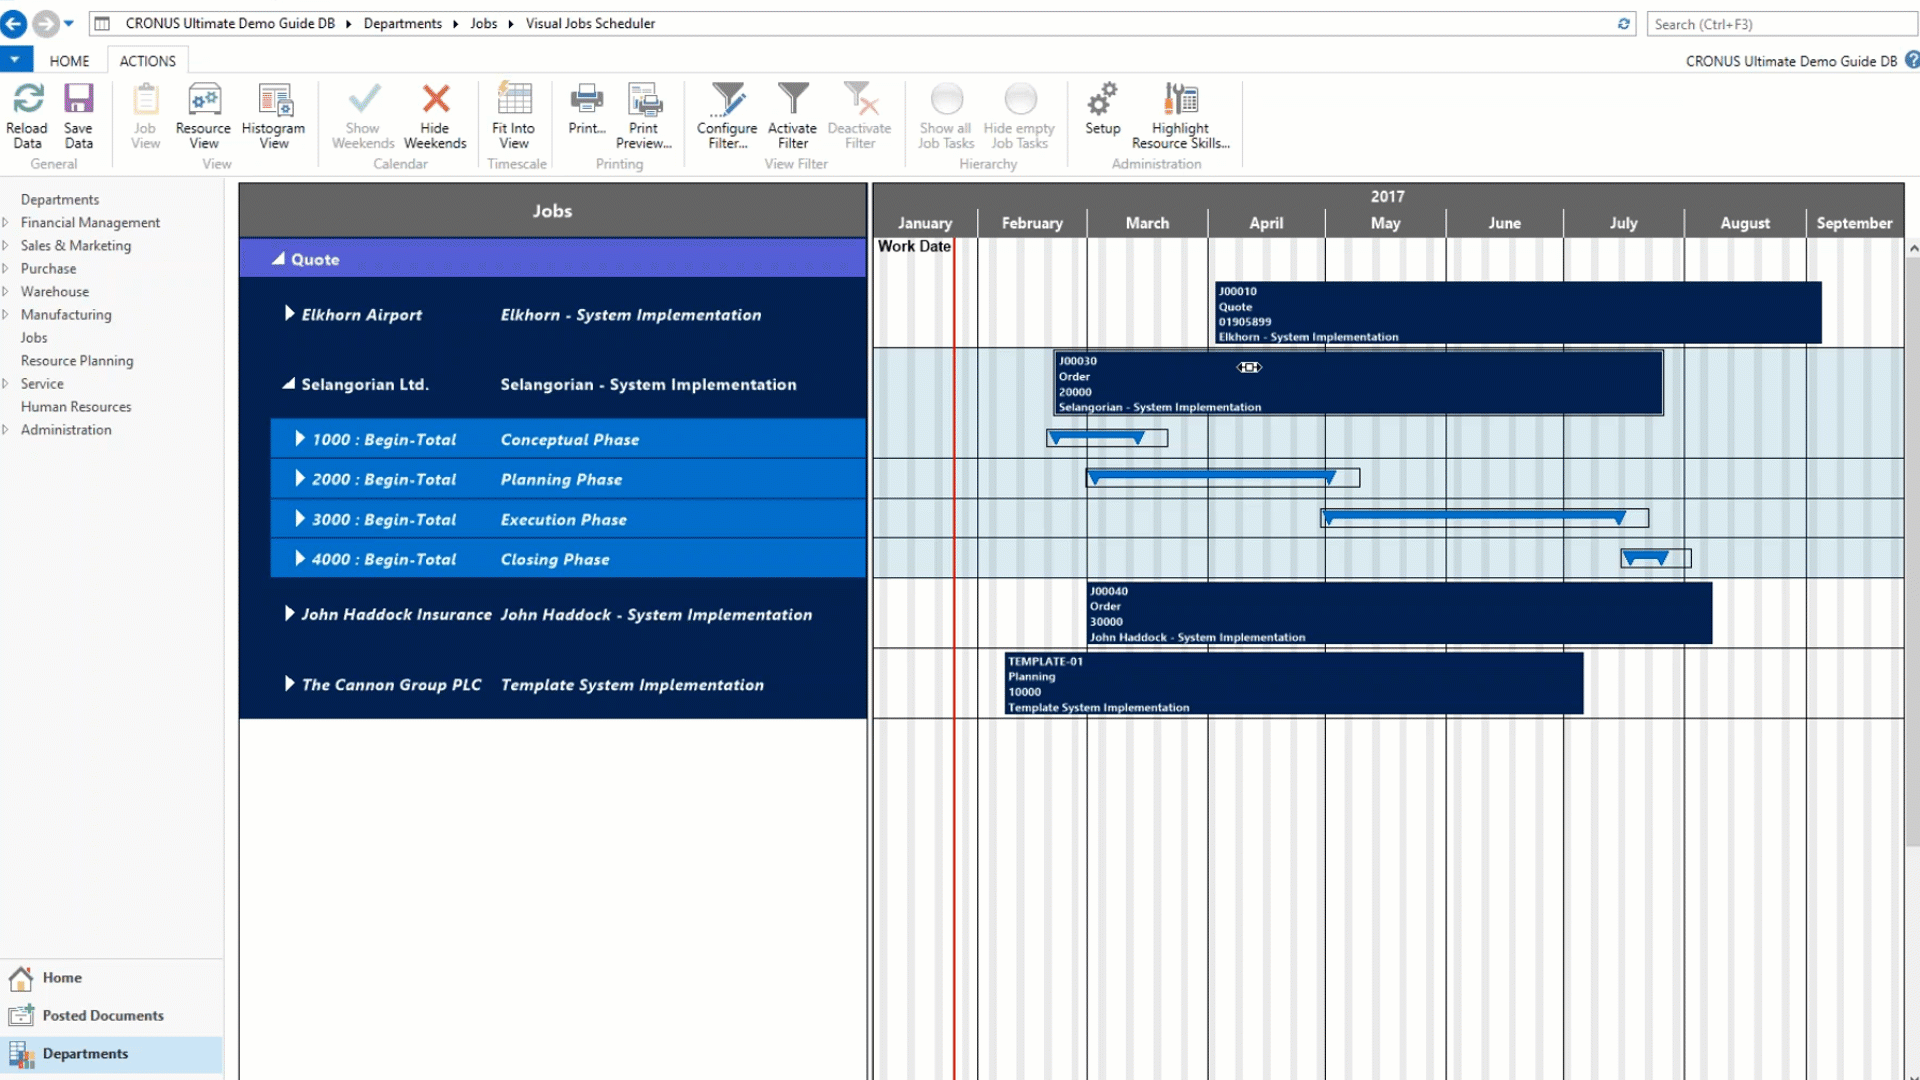Screen dimensions: 1920x1080
Task: Click the forward navigation arrow
Action: pyautogui.click(x=46, y=23)
